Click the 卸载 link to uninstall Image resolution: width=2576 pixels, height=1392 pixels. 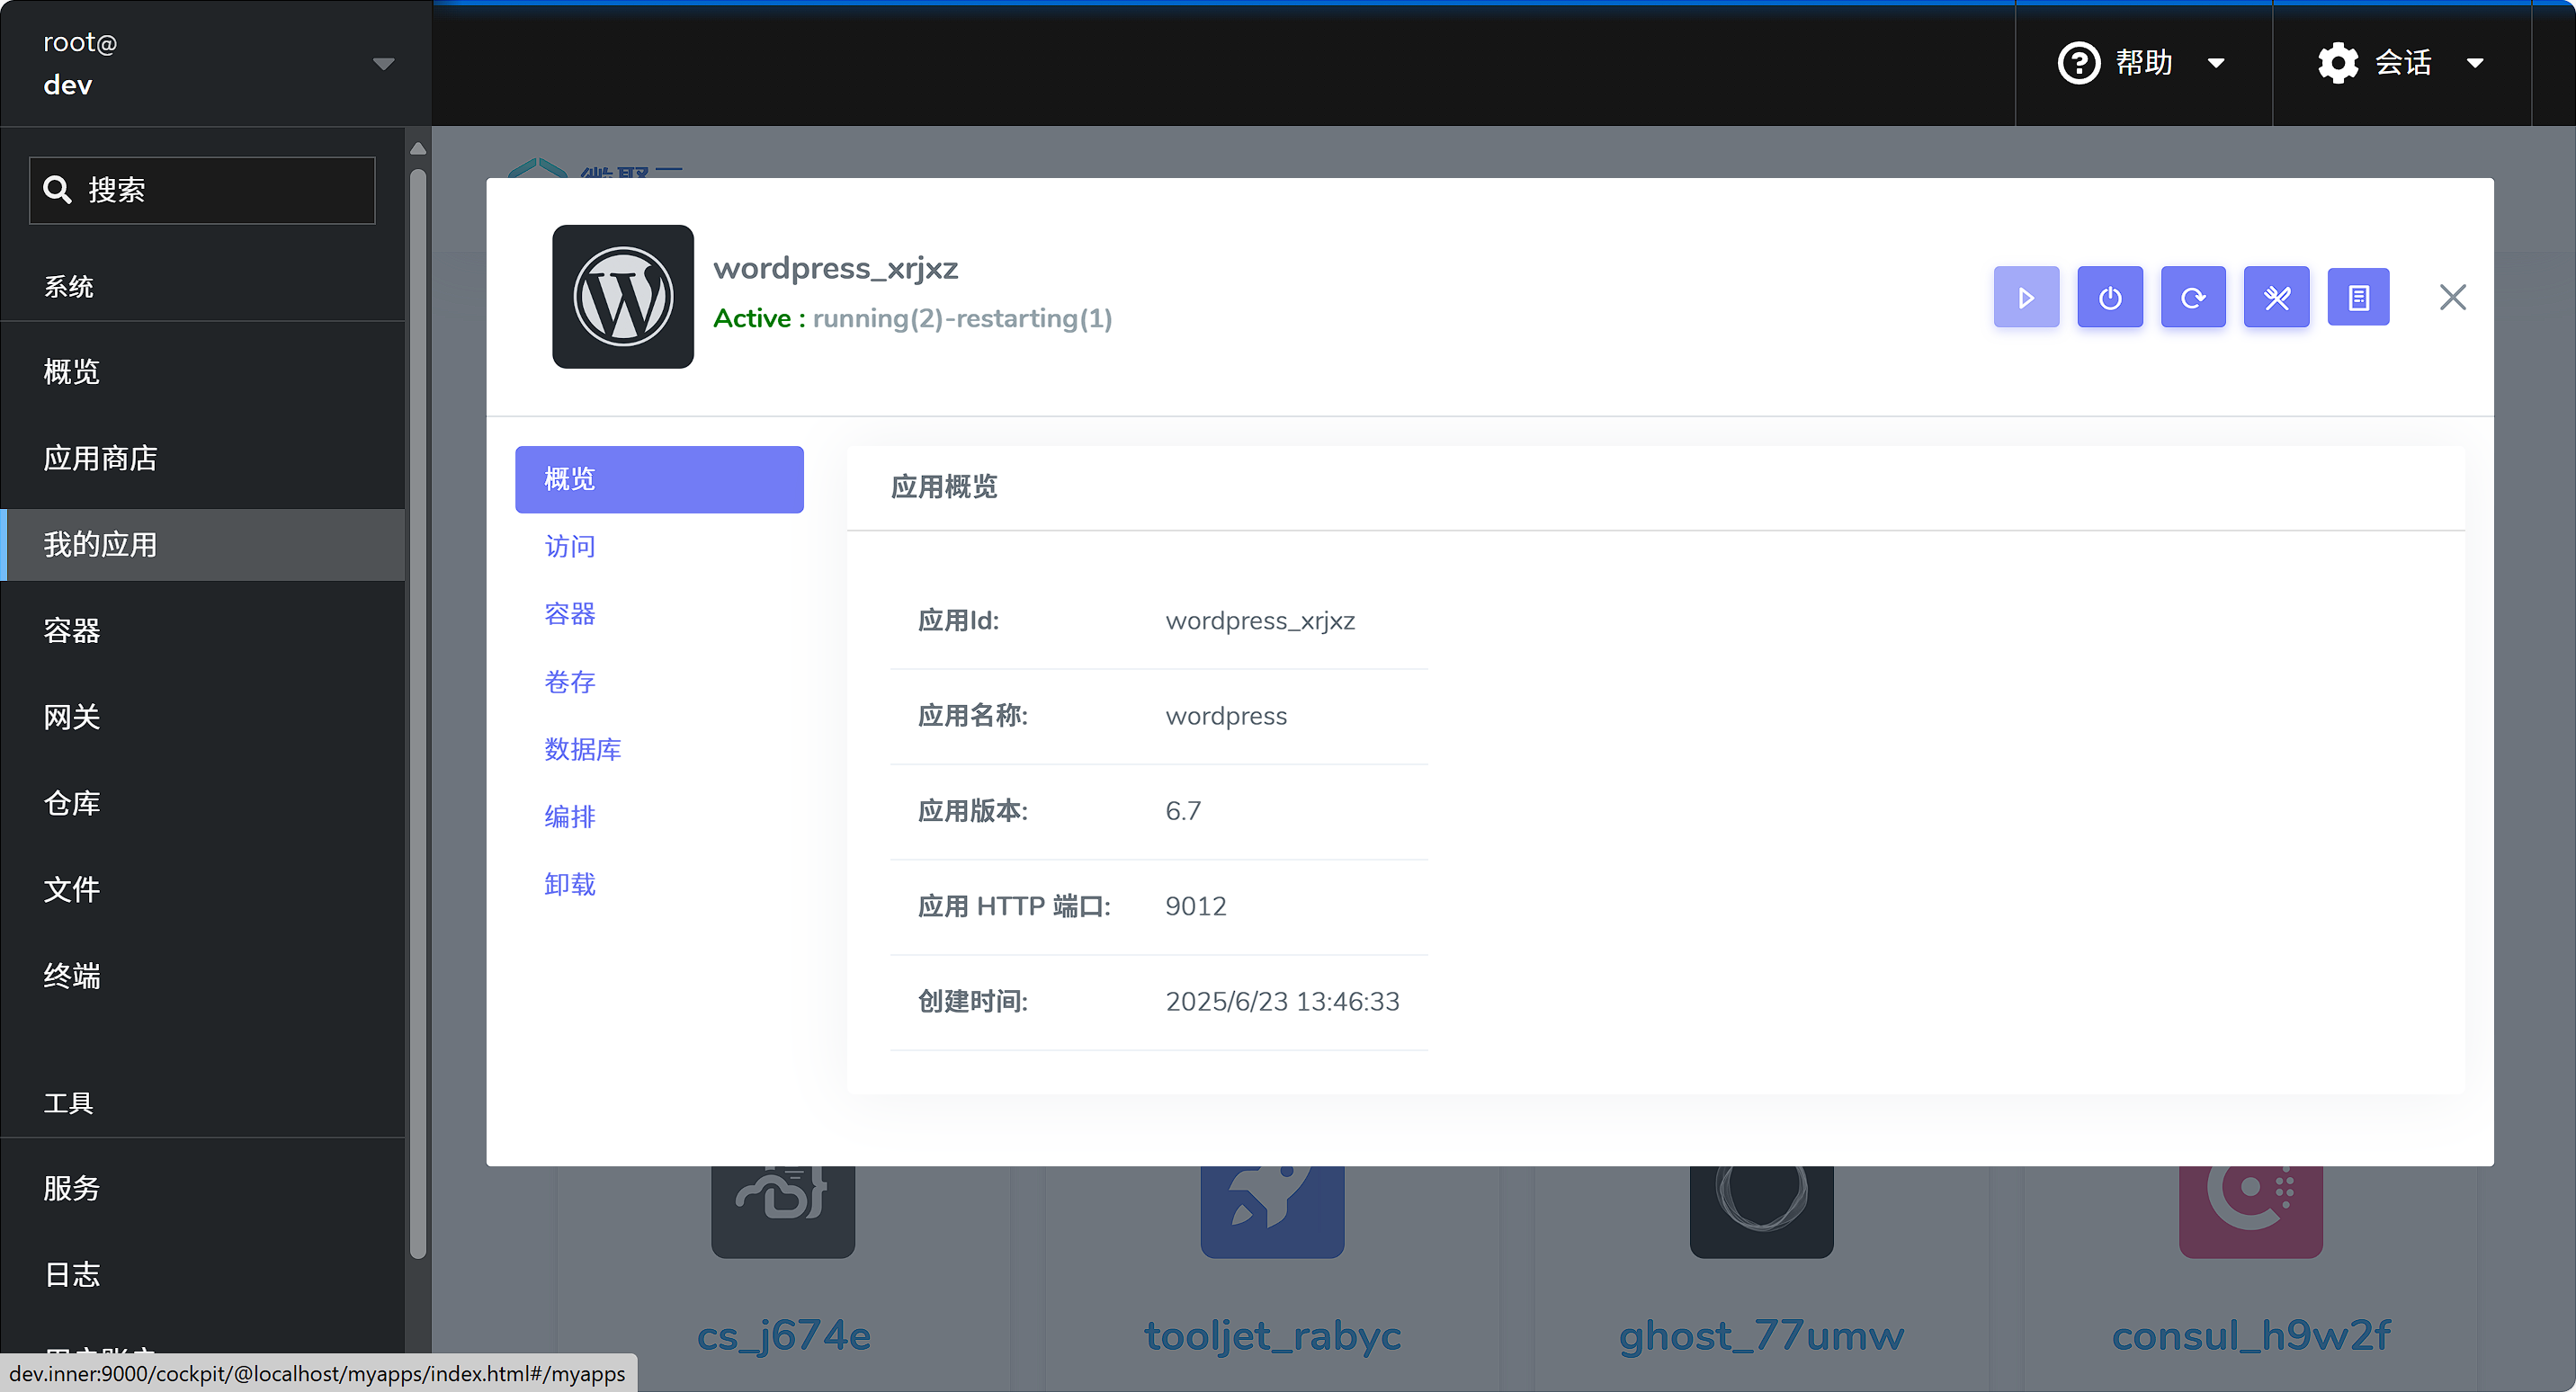(x=569, y=883)
